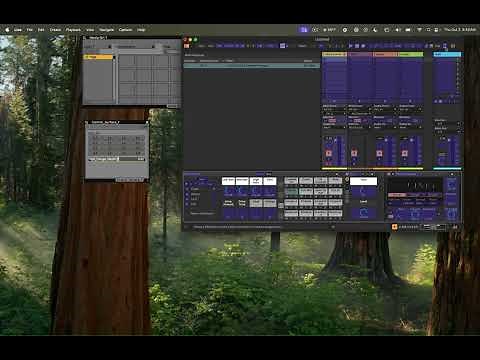Open Spotlight search in menu bar
480x360 pixels.
pos(428,30)
